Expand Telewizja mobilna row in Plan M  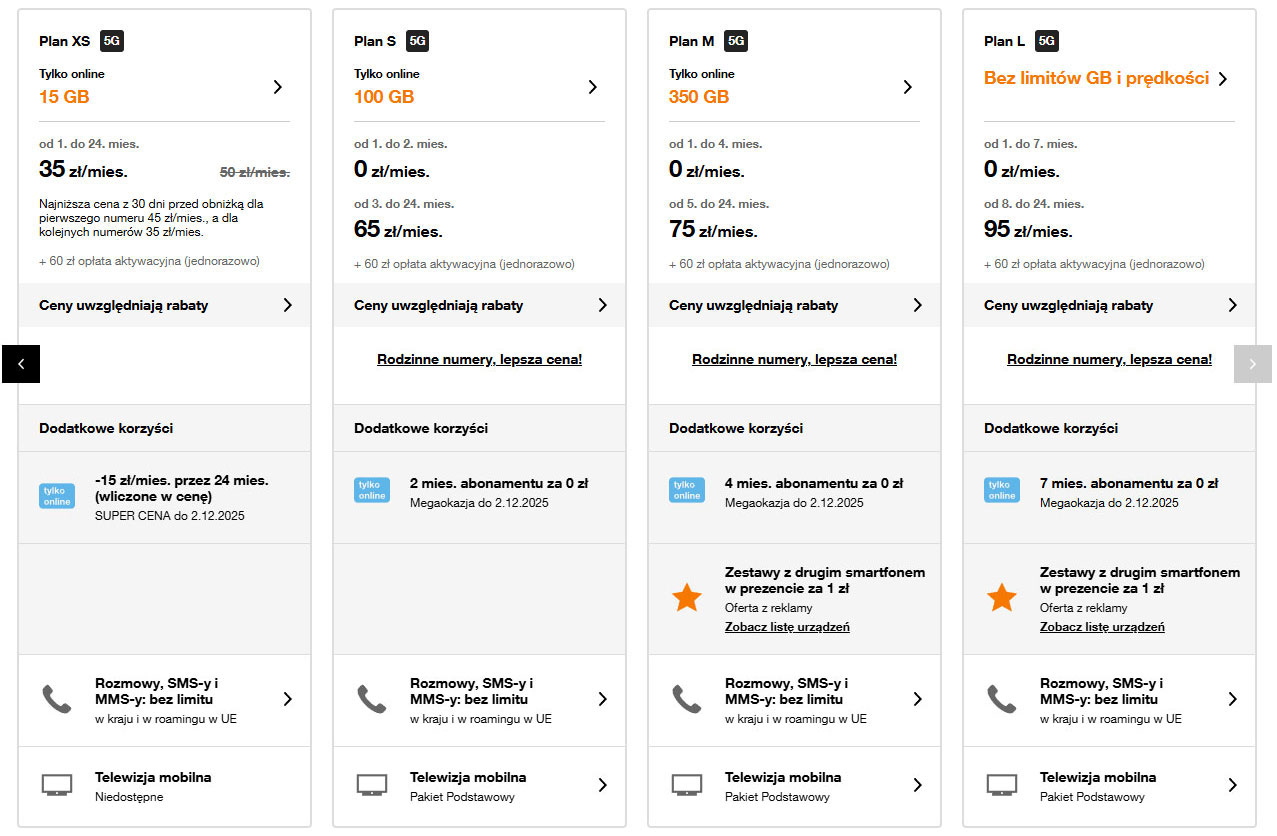point(917,785)
